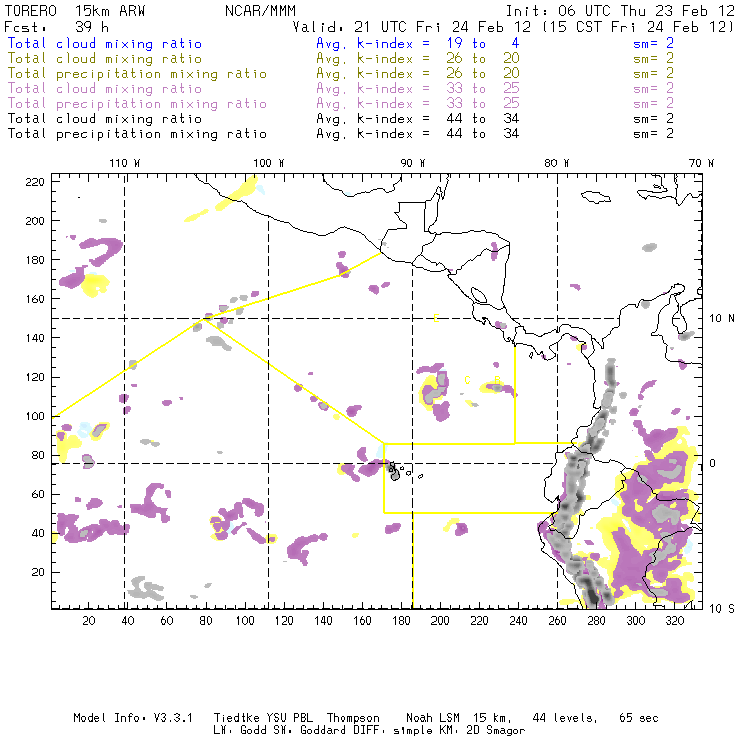The image size is (740, 740).
Task: Select blue "Total cloud mixing ratio" legend row
Action: [105, 43]
